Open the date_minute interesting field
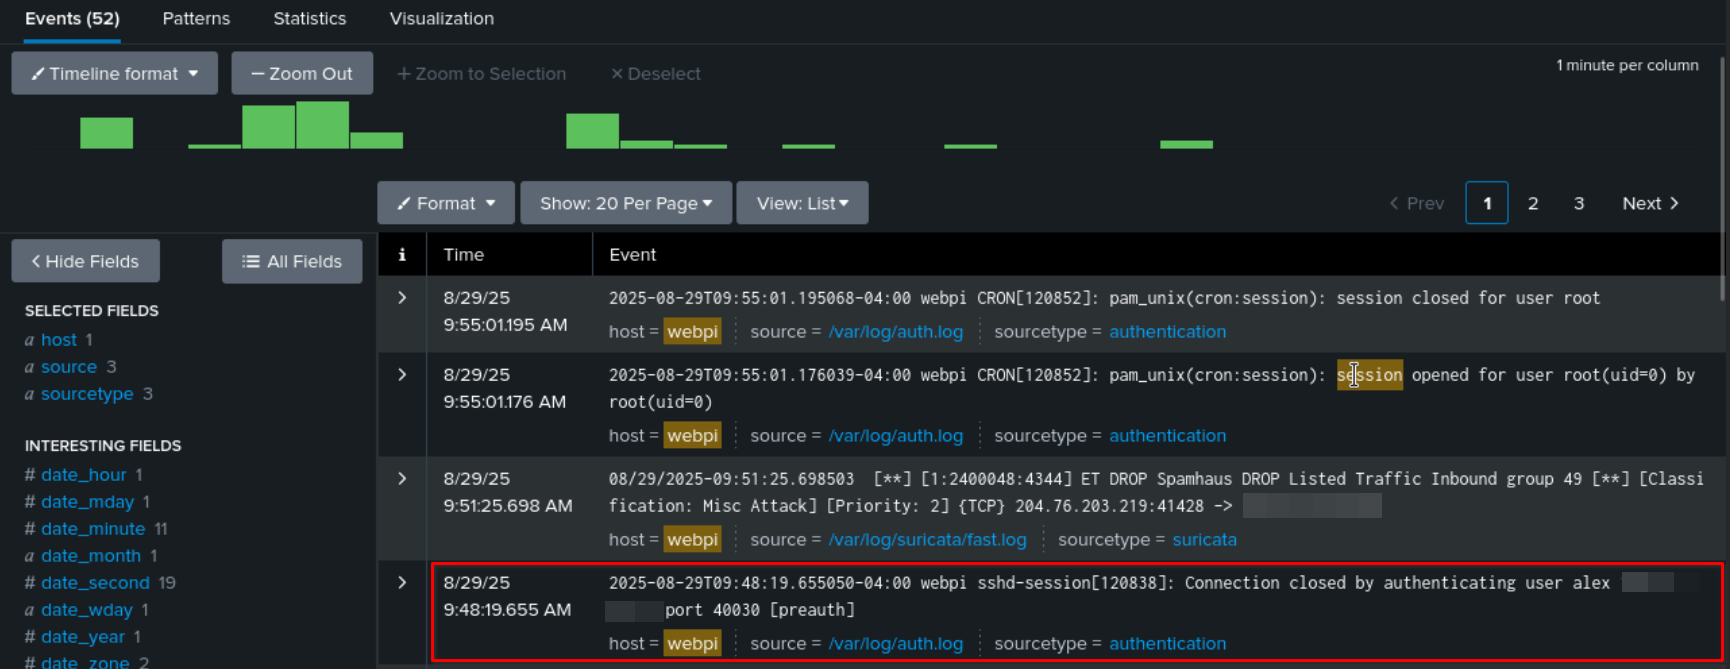Screen dimensions: 1730x669 (93, 529)
